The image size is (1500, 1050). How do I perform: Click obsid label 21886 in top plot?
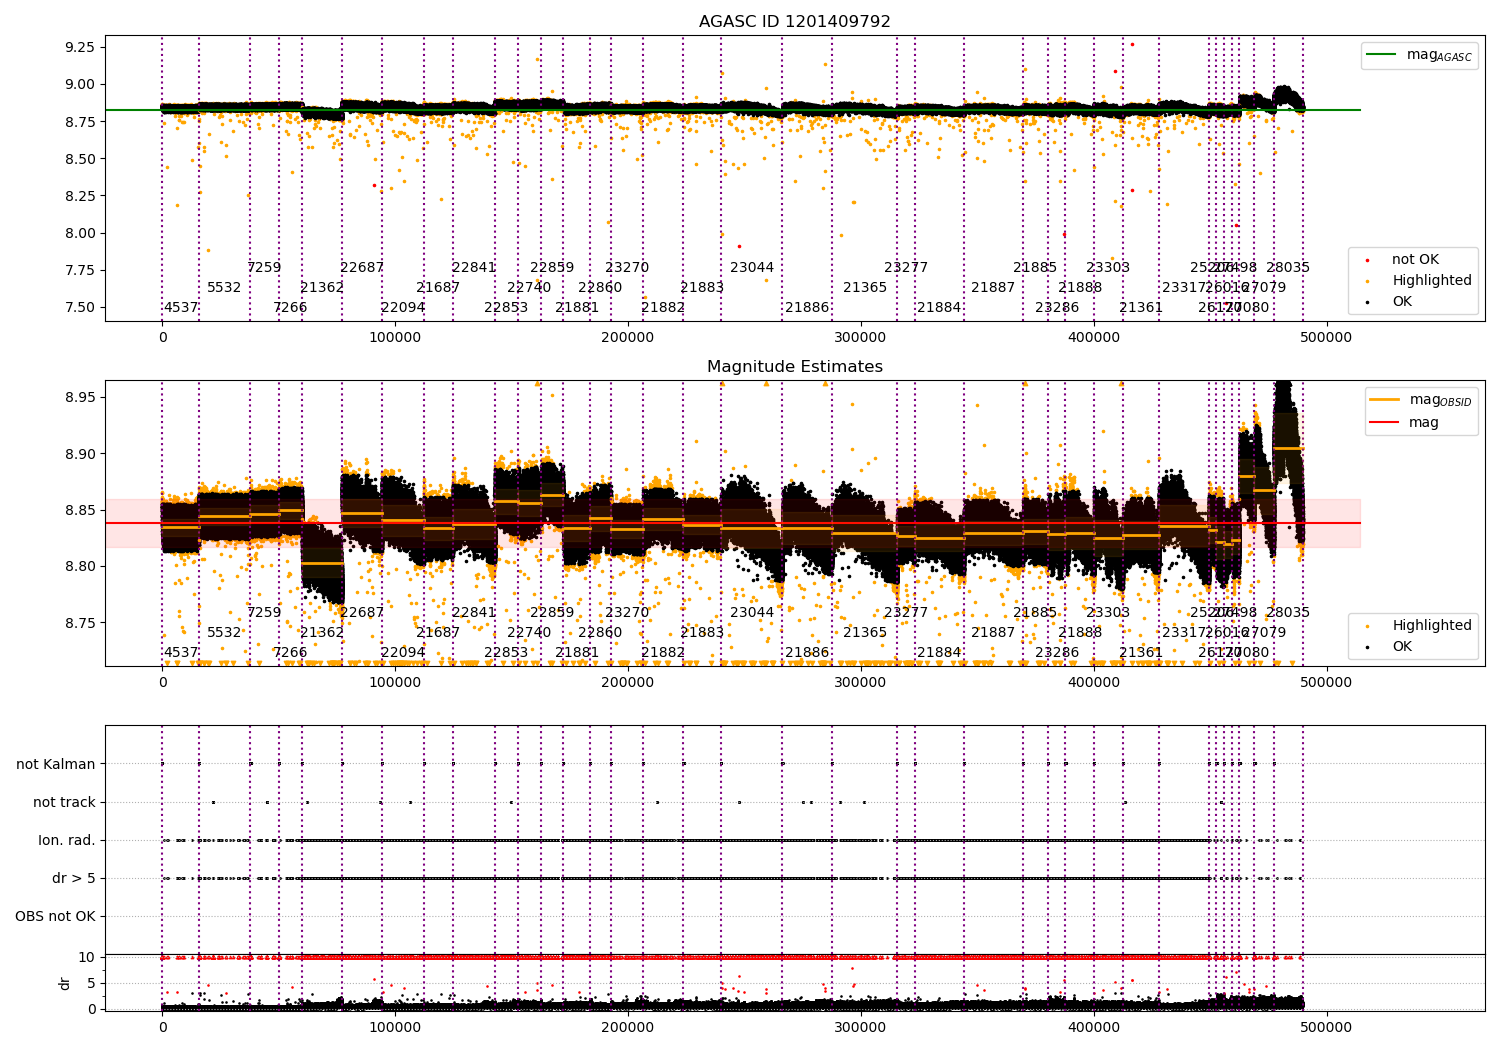pos(807,308)
